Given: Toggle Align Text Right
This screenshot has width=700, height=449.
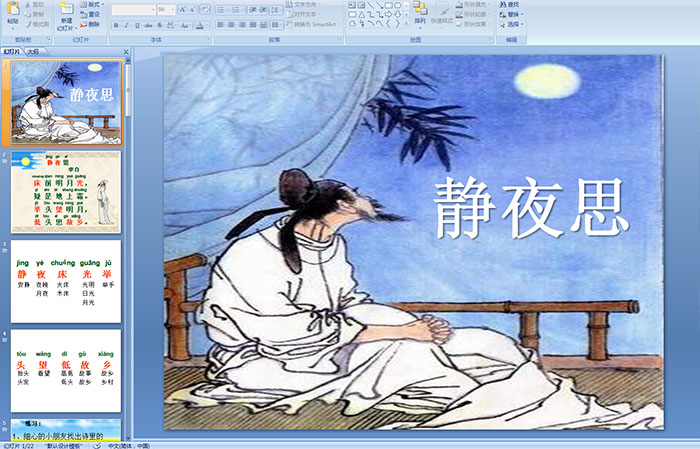Looking at the screenshot, I should point(242,25).
